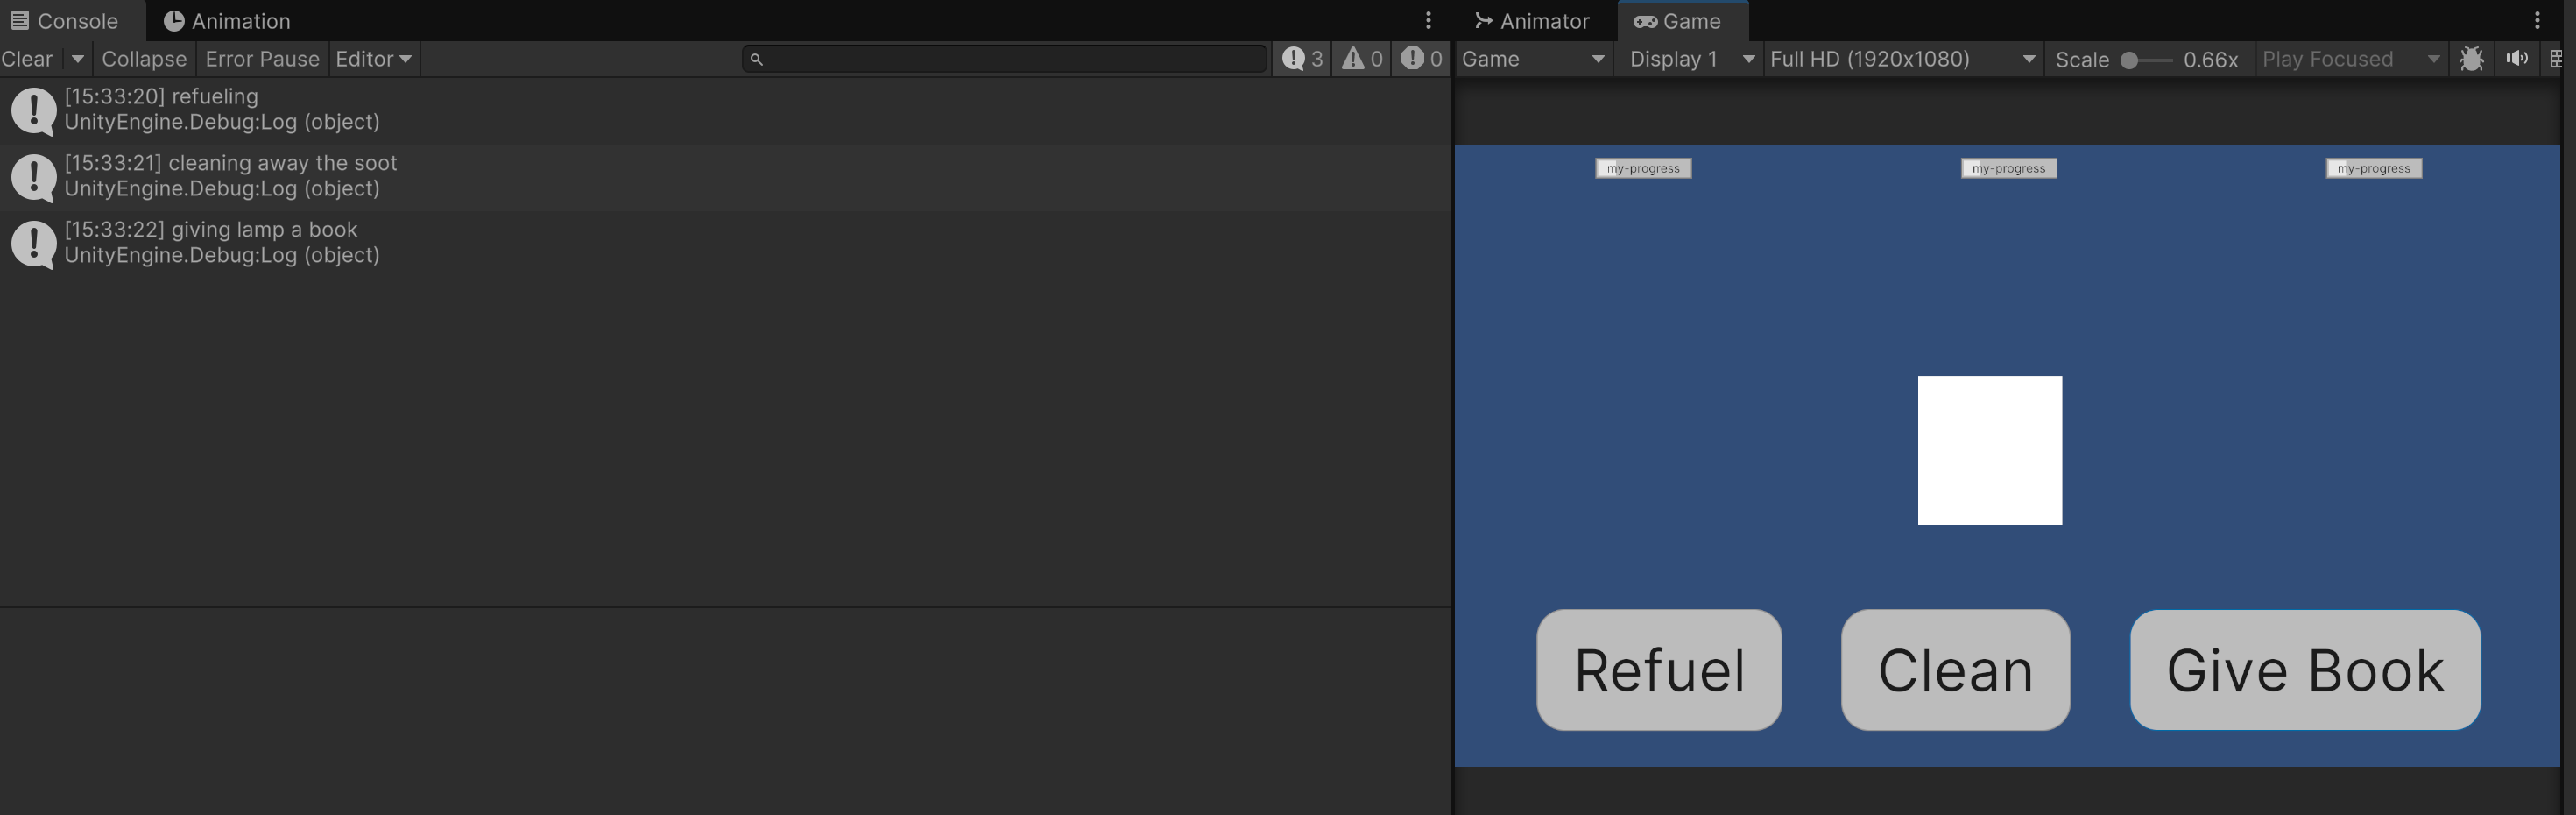Toggle warning message filter showing 0
2576x815 pixels.
pyautogui.click(x=1362, y=59)
